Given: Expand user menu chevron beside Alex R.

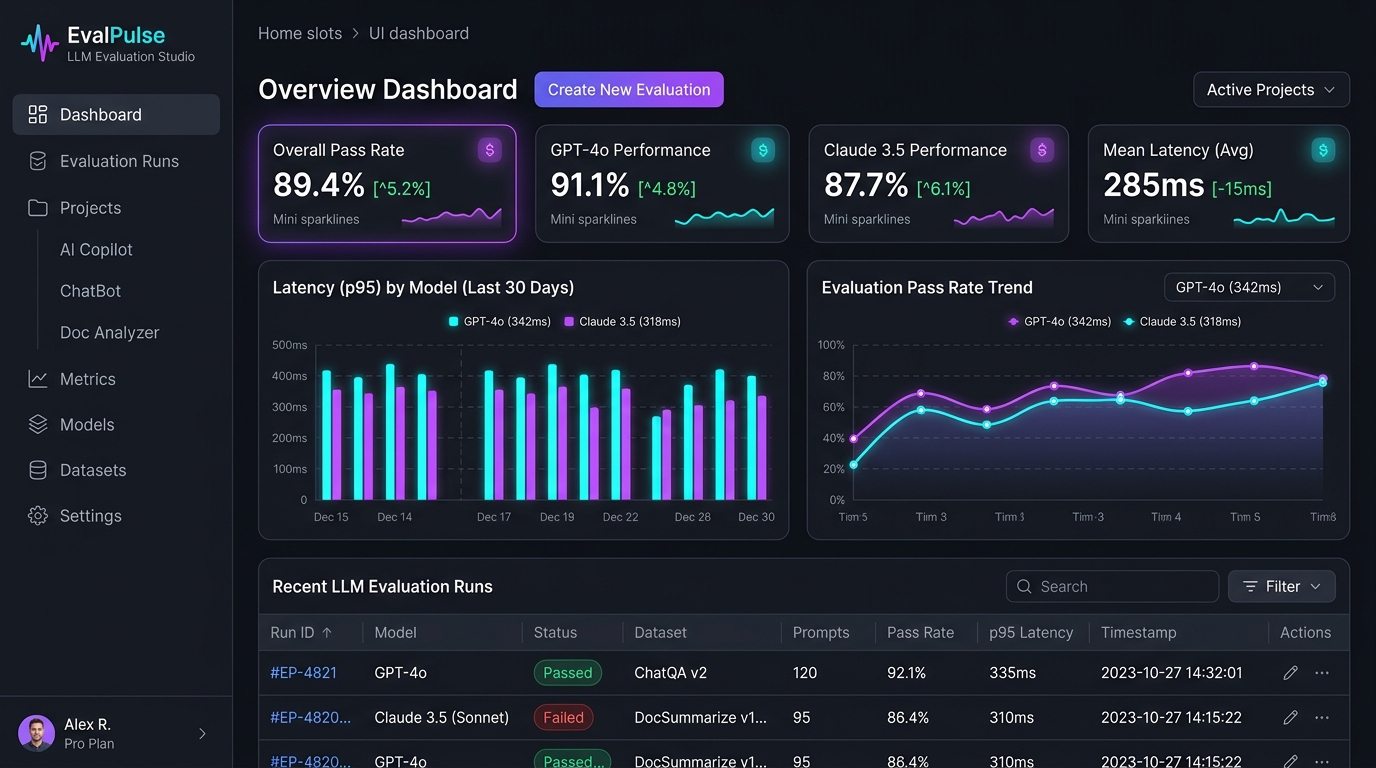Looking at the screenshot, I should [x=203, y=734].
